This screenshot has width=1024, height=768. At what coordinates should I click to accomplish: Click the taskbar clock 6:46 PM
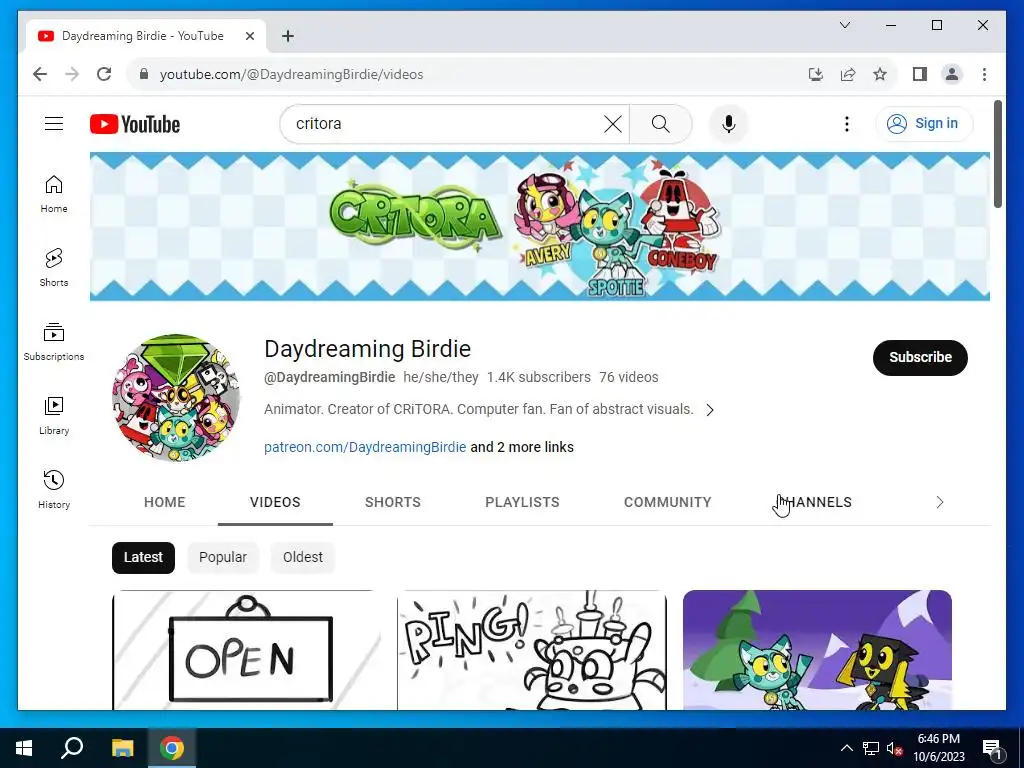(938, 748)
